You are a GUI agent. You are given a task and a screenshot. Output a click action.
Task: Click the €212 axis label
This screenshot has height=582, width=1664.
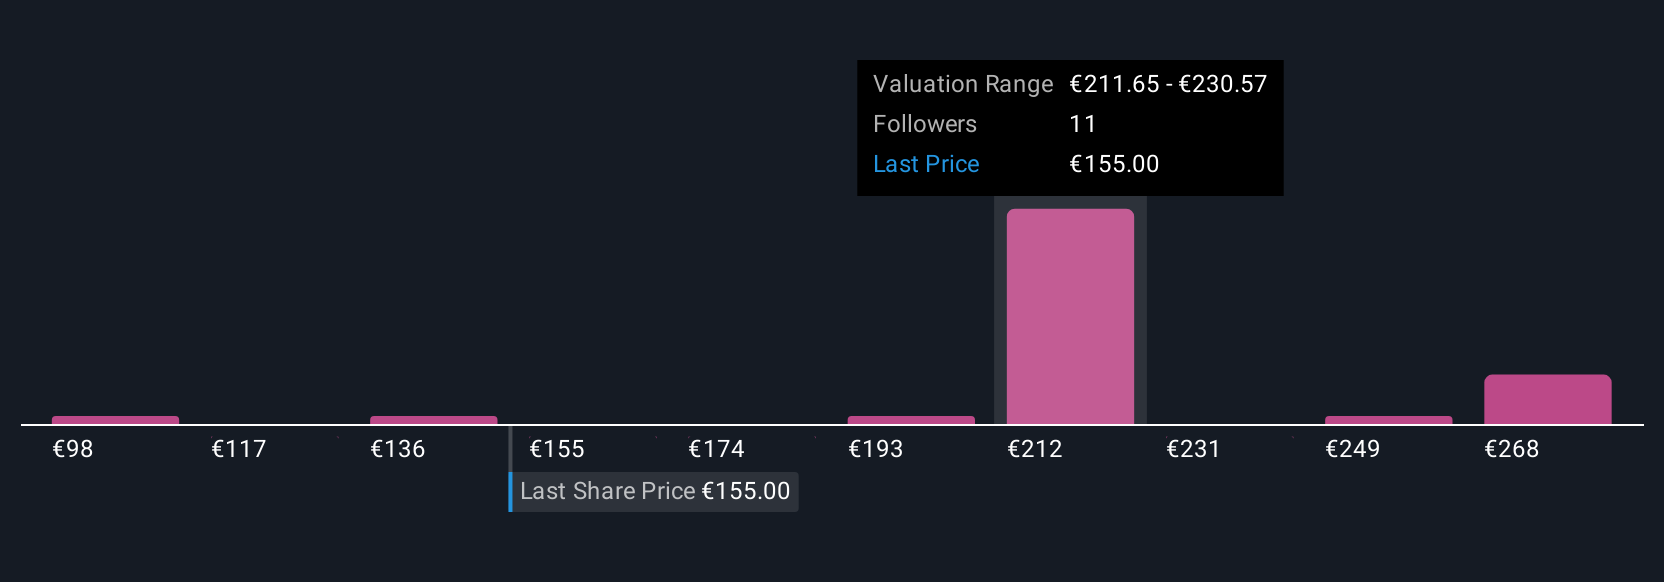(1035, 449)
